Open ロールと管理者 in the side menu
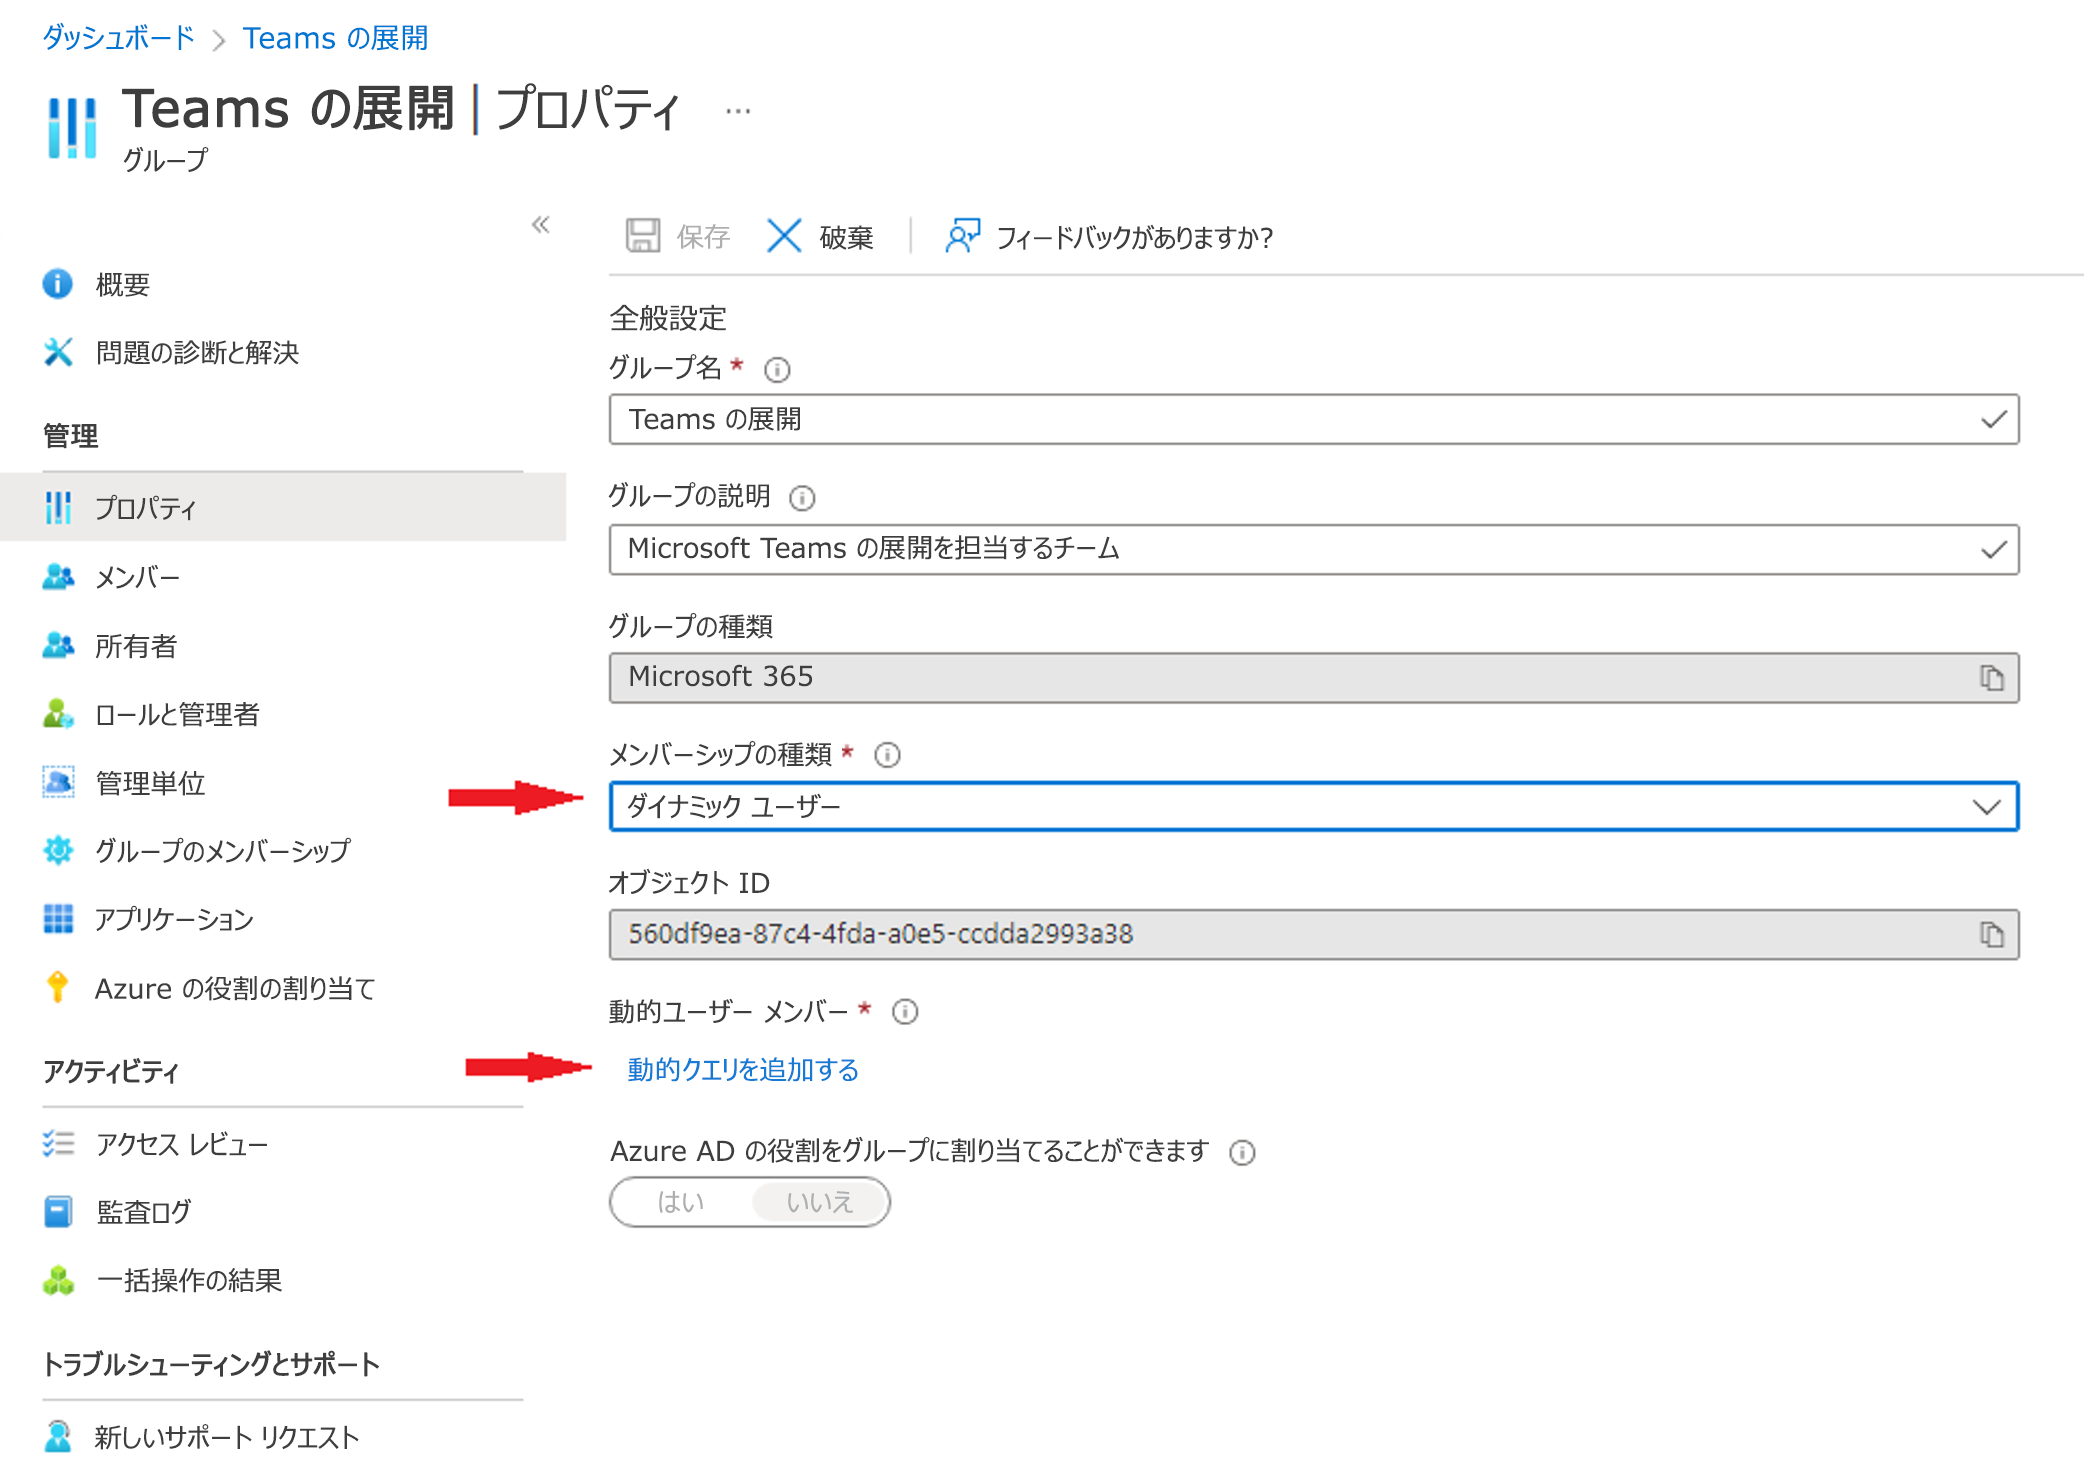The image size is (2084, 1484). (x=177, y=714)
